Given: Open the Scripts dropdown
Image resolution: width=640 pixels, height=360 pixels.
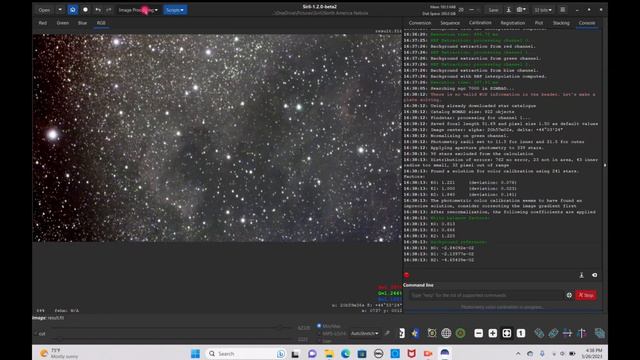Looking at the screenshot, I should click(x=175, y=10).
